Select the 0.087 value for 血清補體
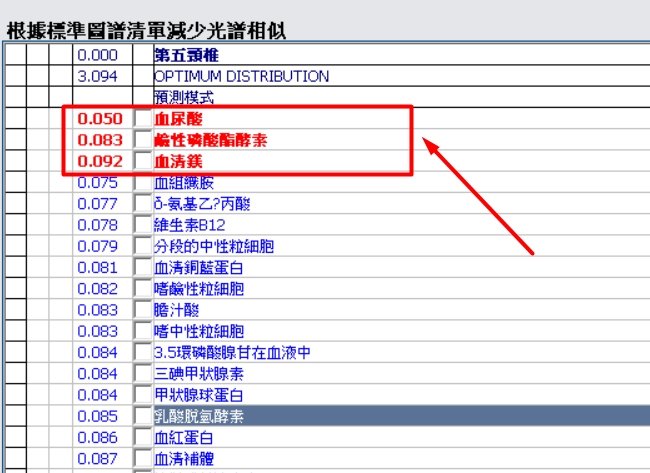The image size is (650, 473). [97, 458]
